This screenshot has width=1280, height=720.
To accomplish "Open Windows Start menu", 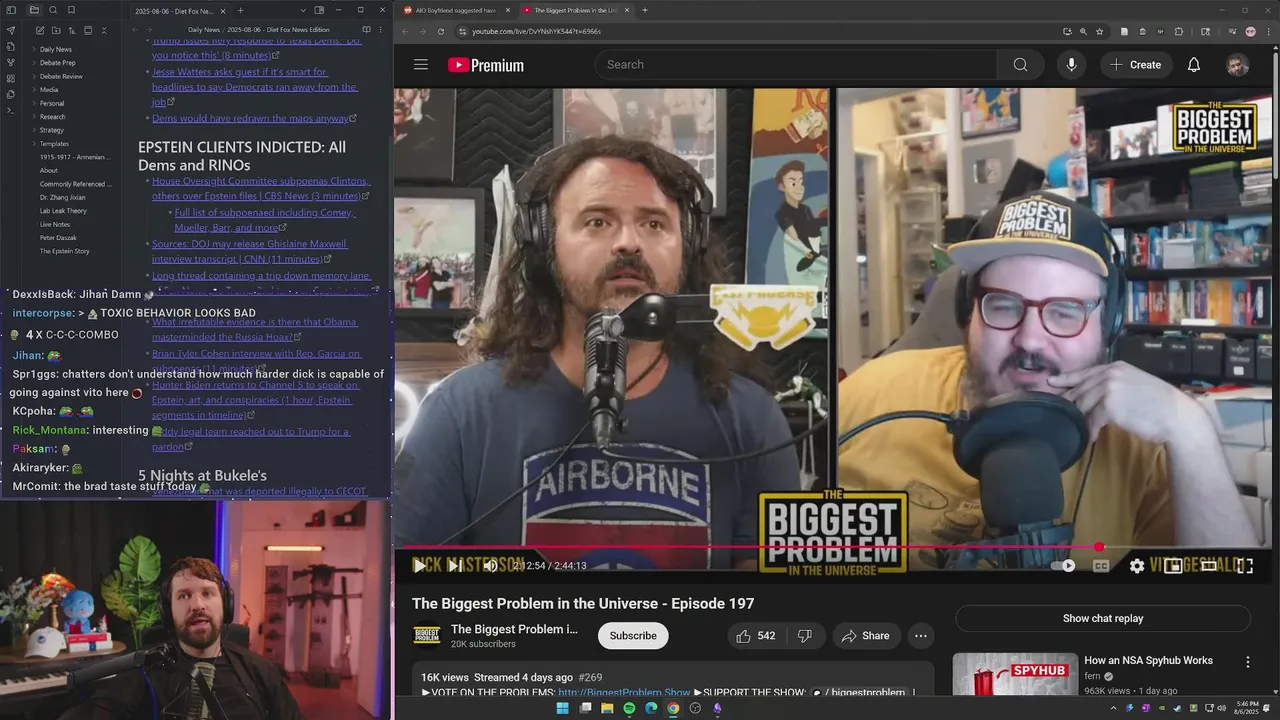I will click(x=562, y=708).
